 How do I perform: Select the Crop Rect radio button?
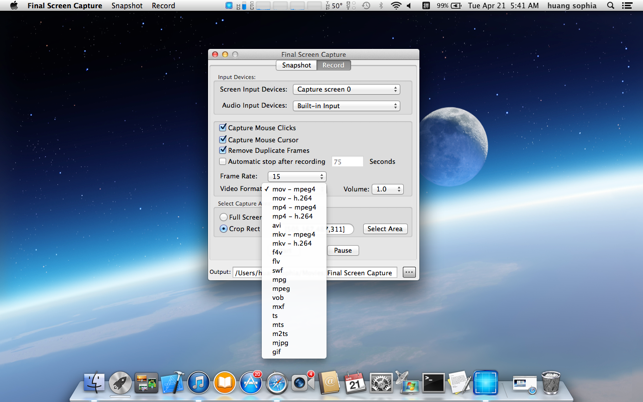point(224,229)
